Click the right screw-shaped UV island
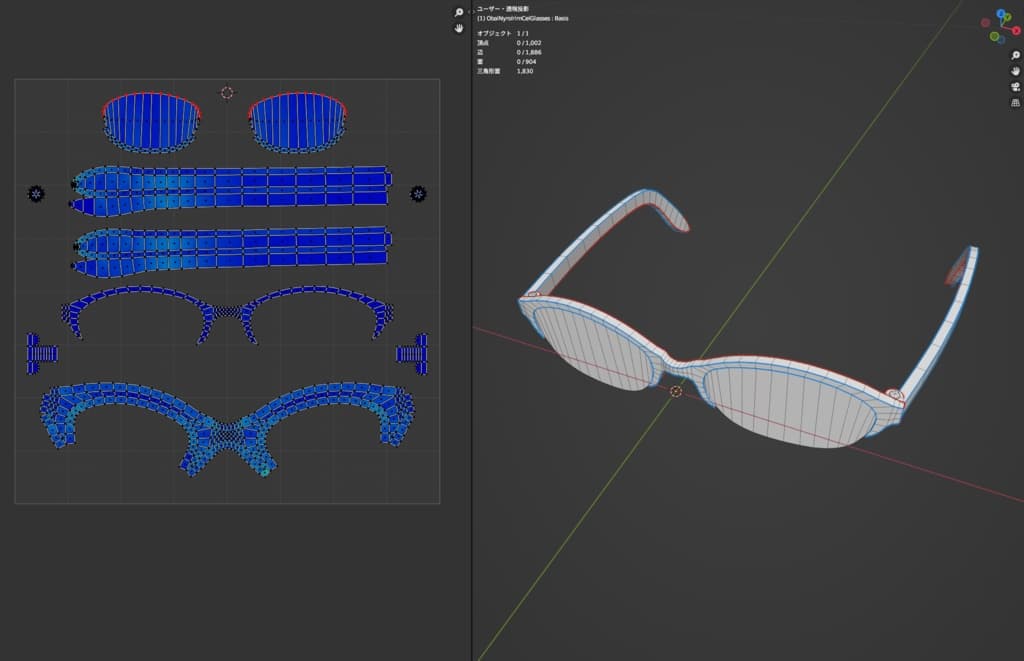The image size is (1024, 661). point(412,353)
